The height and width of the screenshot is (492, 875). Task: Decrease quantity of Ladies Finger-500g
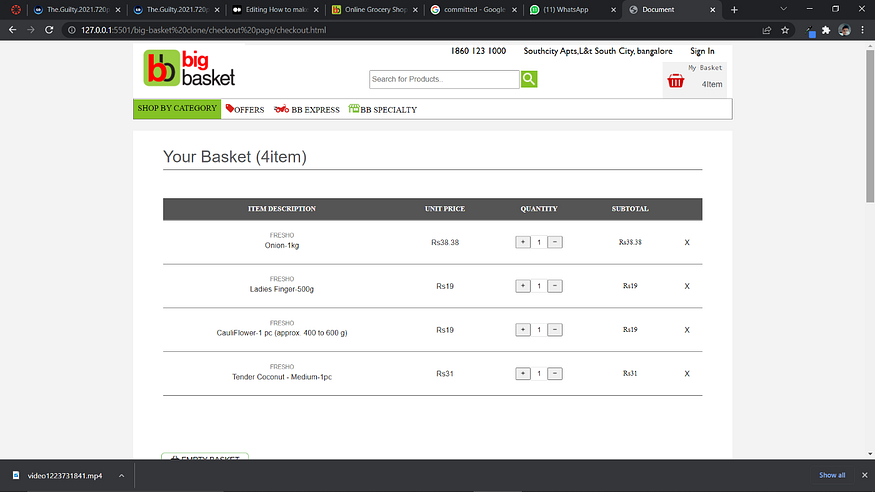pos(555,286)
